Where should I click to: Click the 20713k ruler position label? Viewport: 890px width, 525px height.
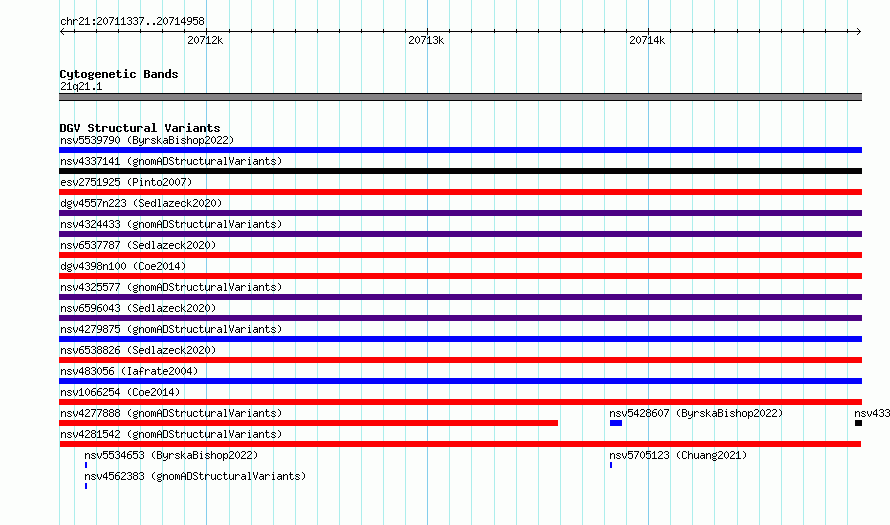[x=426, y=40]
